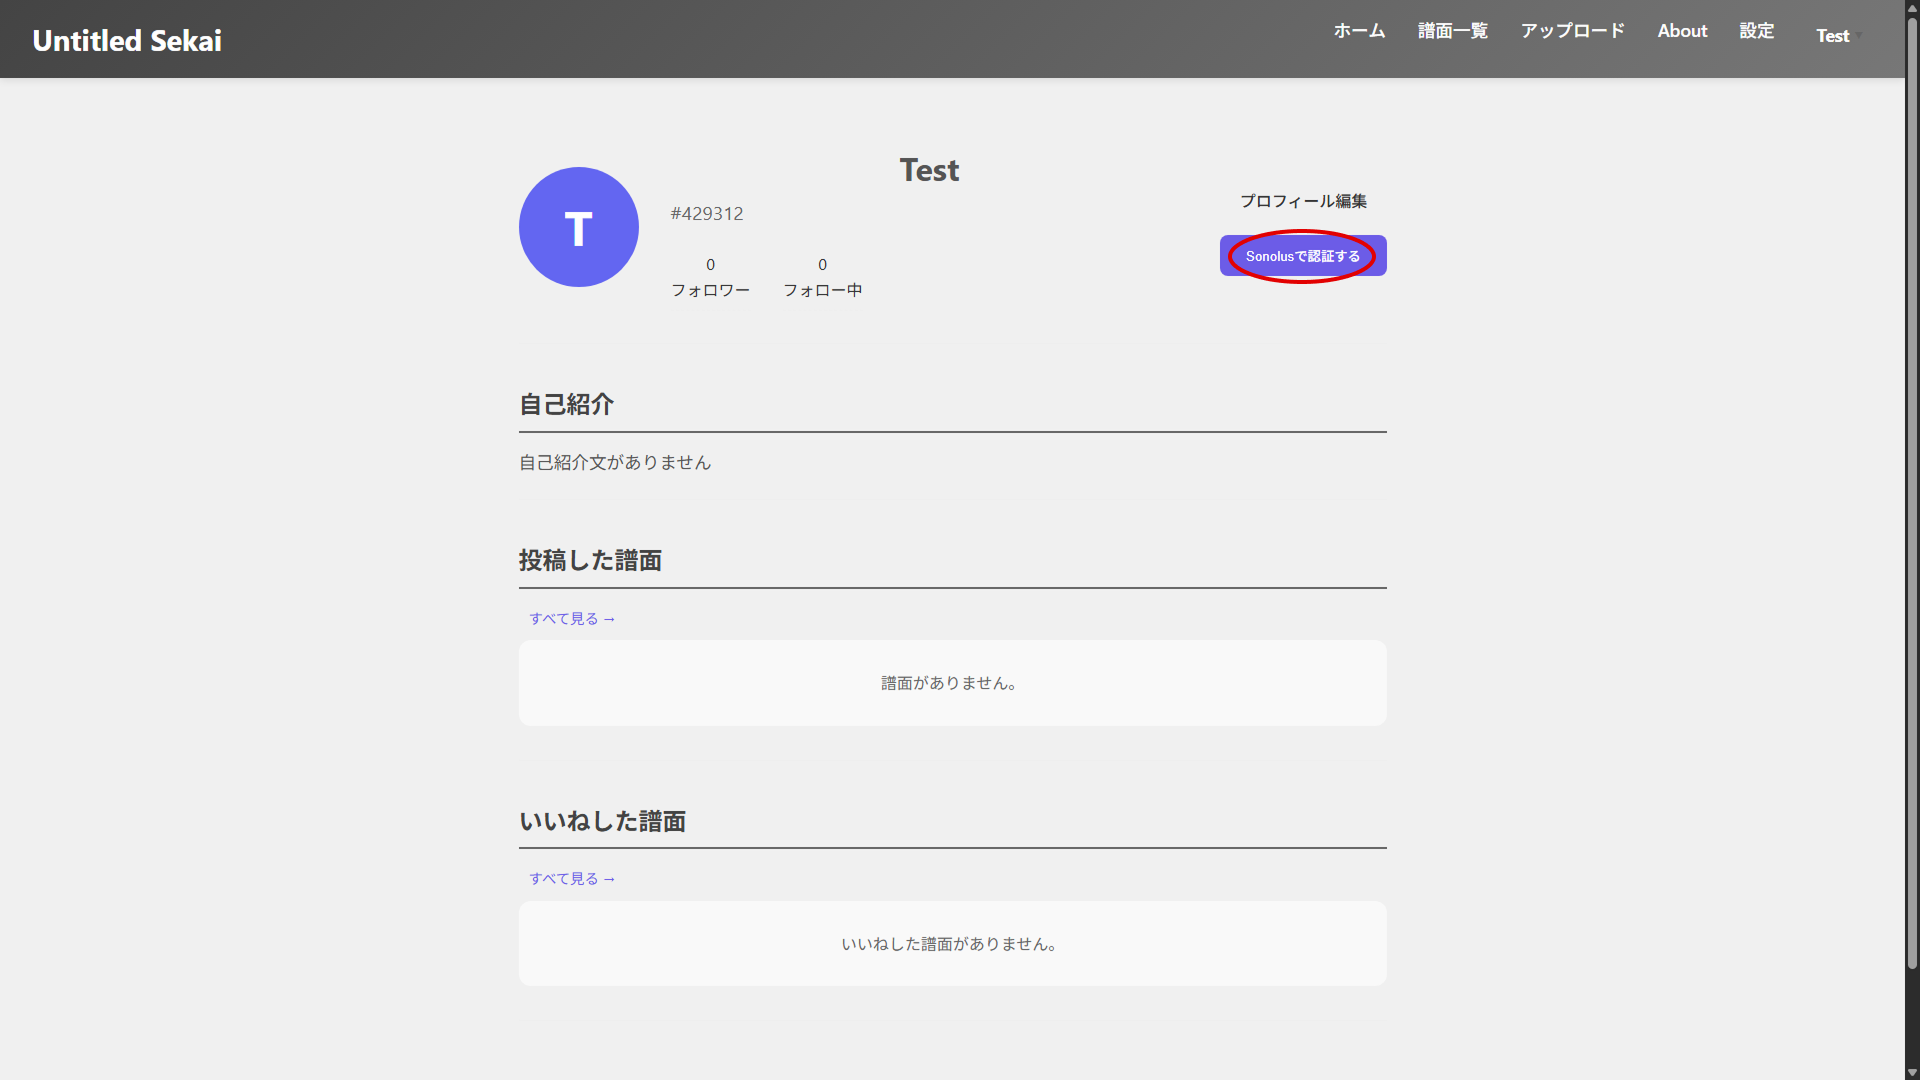1920x1080 pixels.
Task: Visit the About page
Action: pyautogui.click(x=1681, y=31)
